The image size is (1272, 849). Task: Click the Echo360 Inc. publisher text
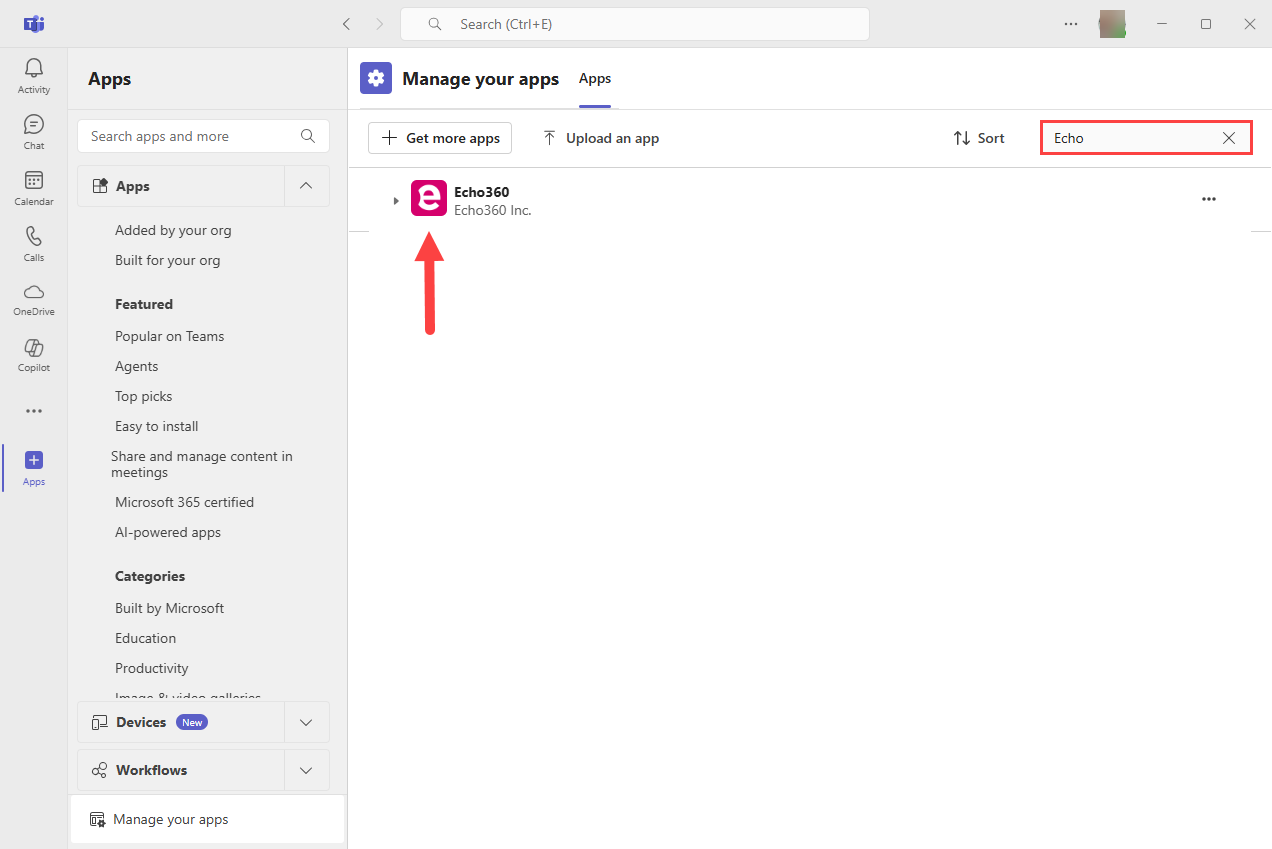click(x=493, y=210)
